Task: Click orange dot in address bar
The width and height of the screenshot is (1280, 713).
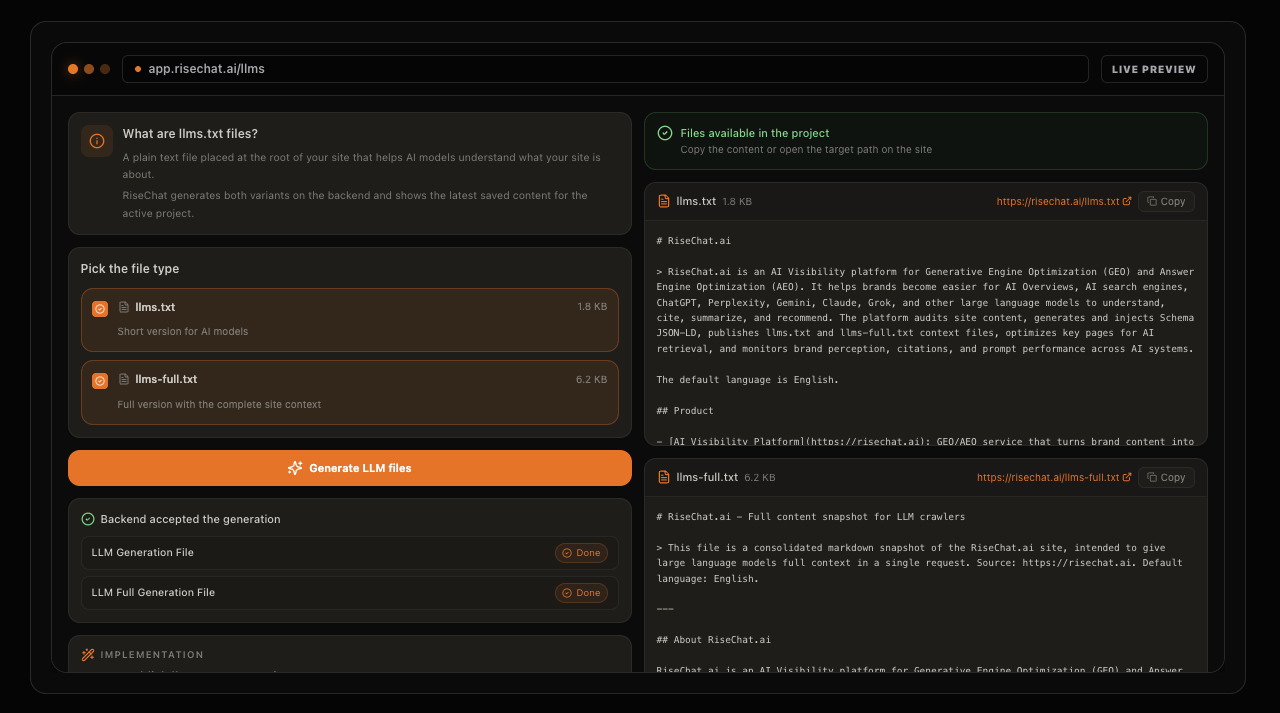Action: pos(138,69)
